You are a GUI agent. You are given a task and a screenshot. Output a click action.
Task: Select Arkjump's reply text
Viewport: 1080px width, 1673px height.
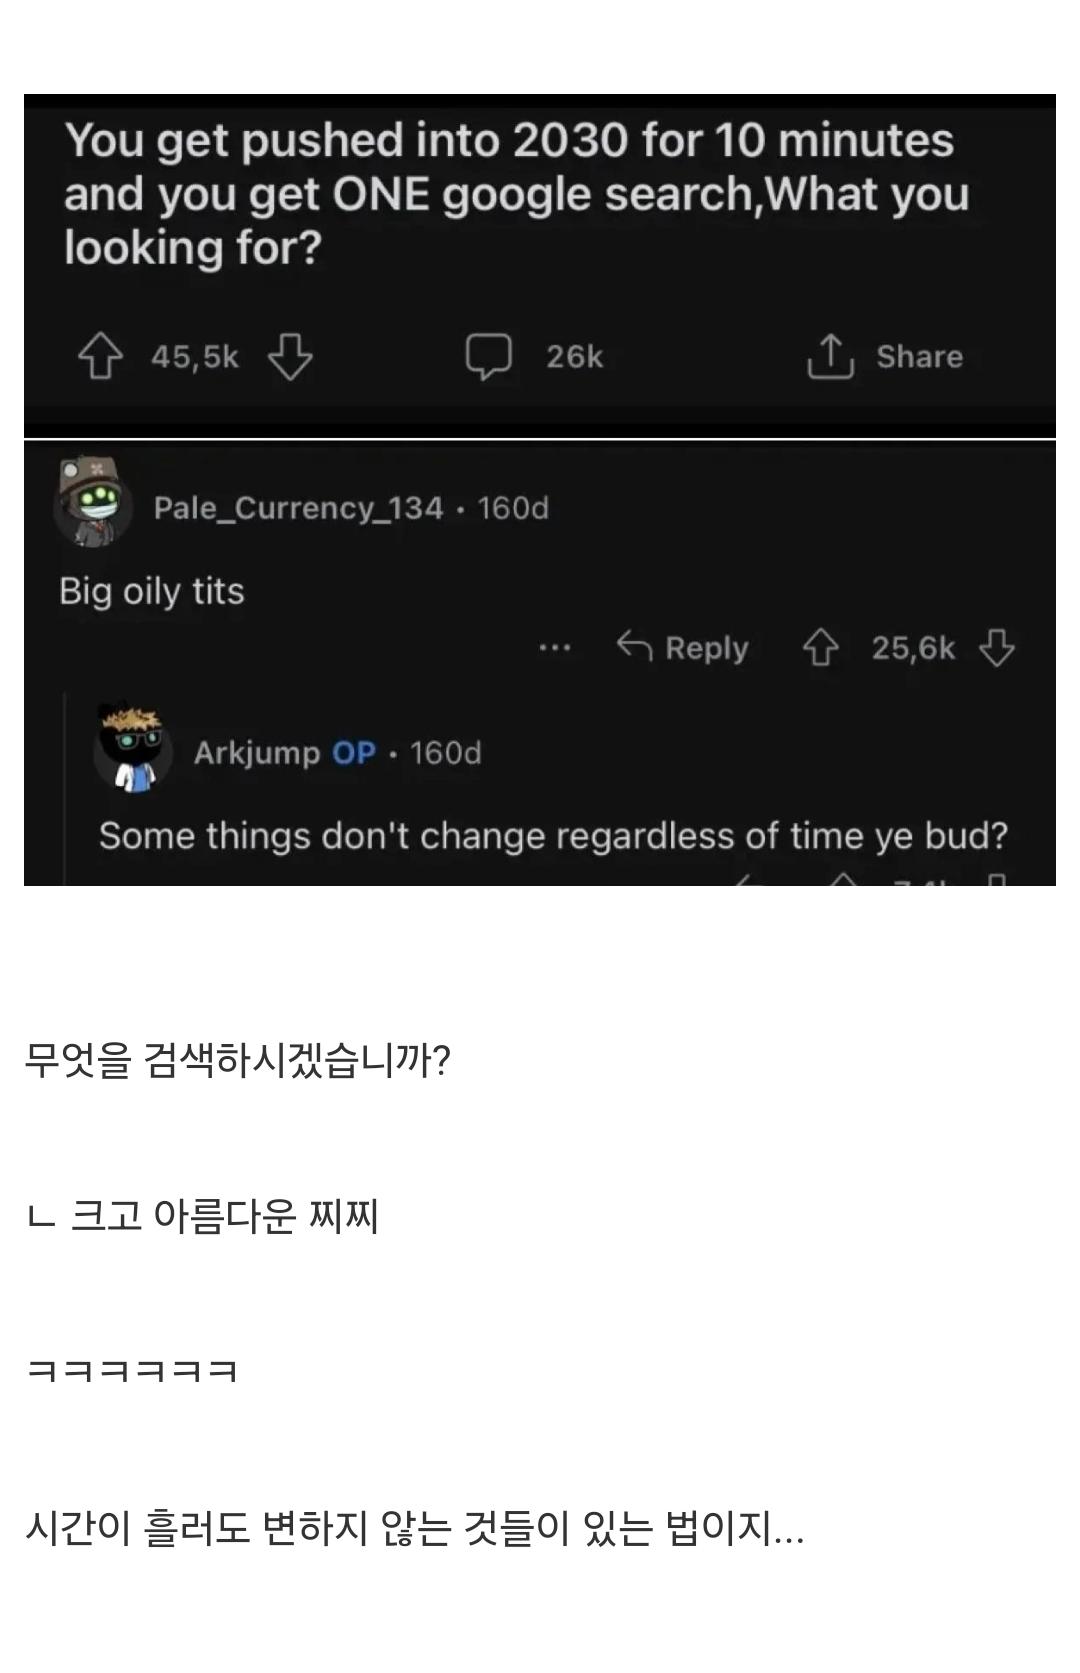[x=553, y=835]
